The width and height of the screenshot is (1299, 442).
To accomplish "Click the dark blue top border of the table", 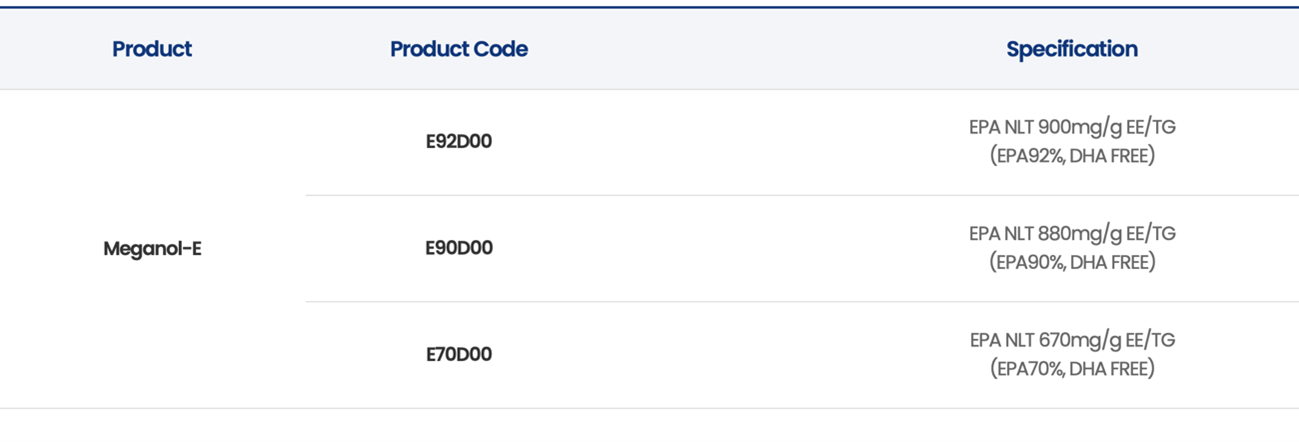I will point(650,7).
